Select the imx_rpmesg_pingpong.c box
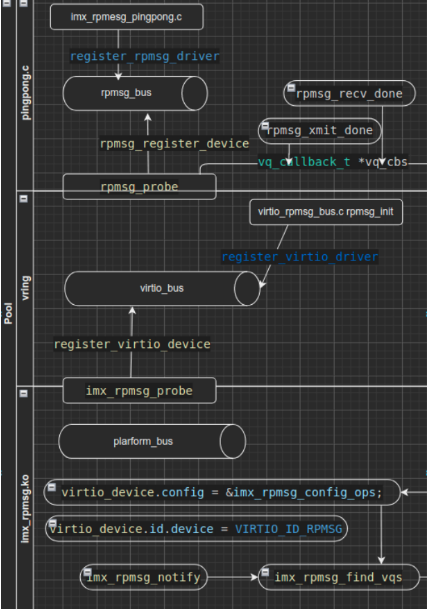Viewport: 427px width, 609px height. pos(127,17)
